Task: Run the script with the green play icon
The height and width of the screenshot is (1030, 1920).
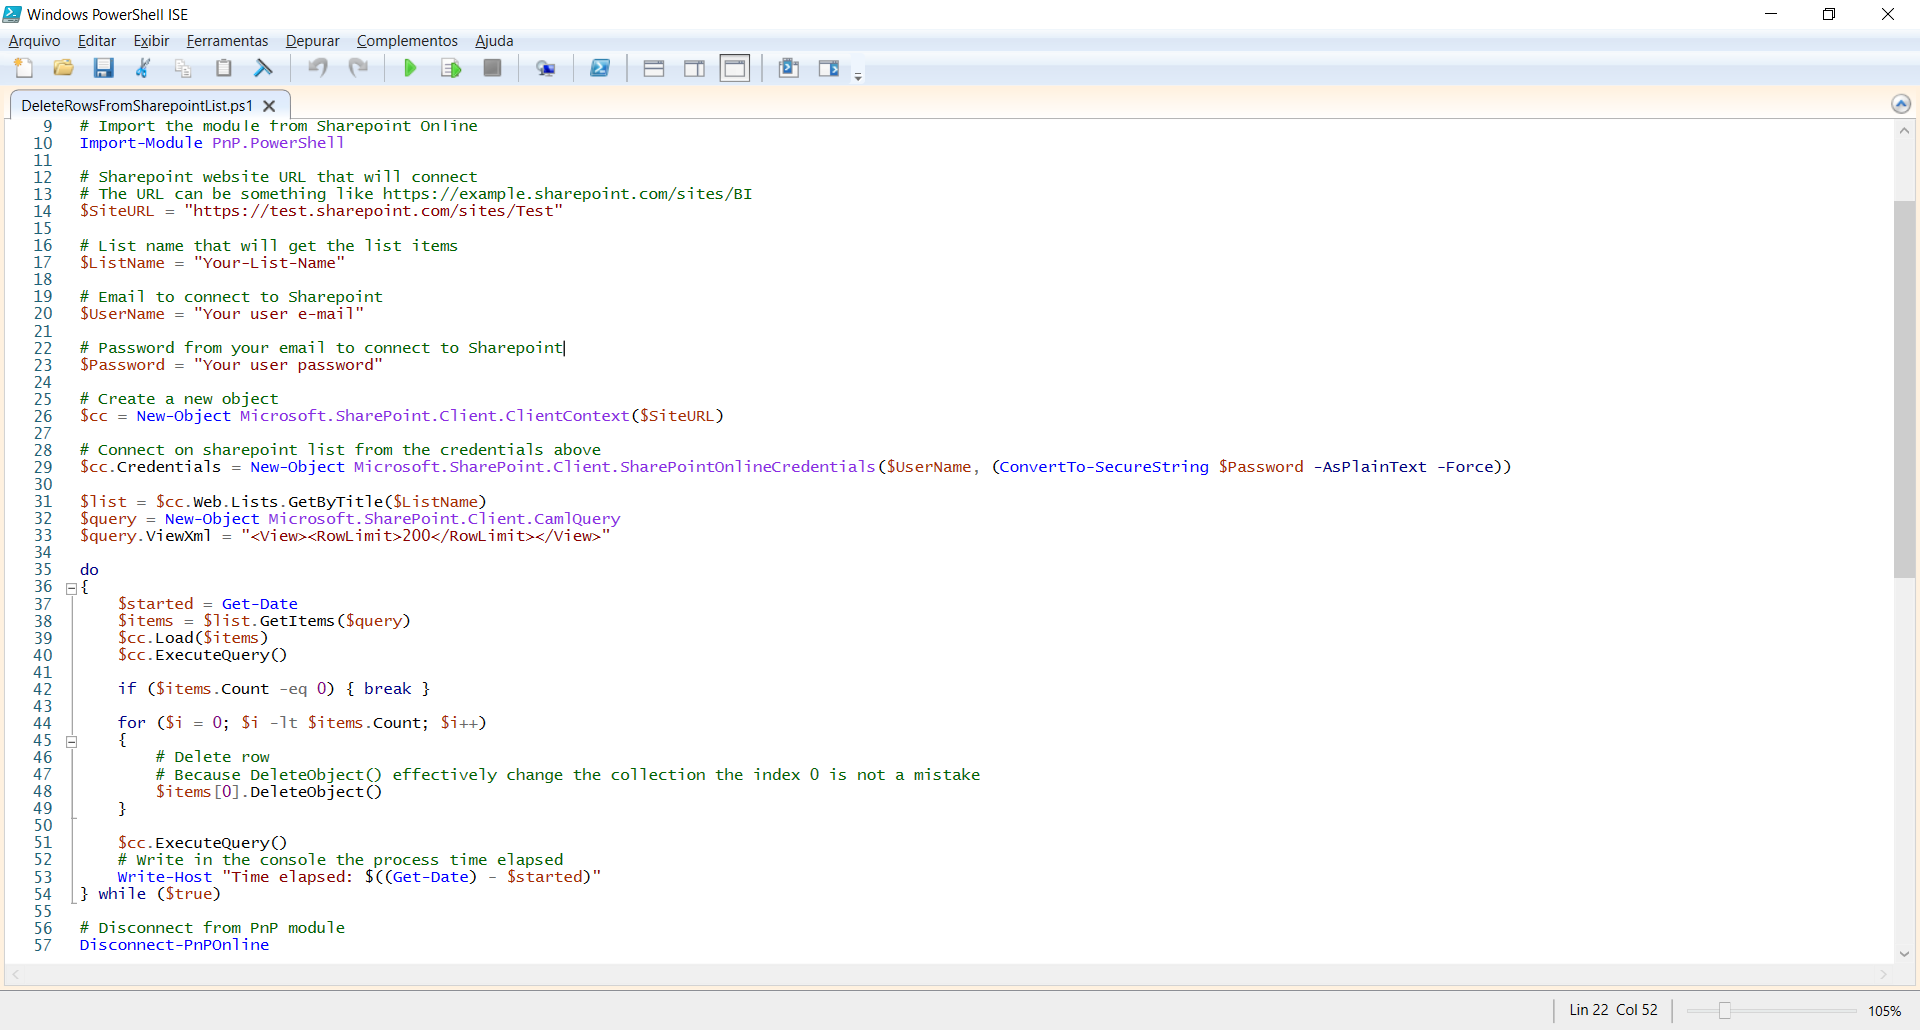Action: click(x=410, y=68)
